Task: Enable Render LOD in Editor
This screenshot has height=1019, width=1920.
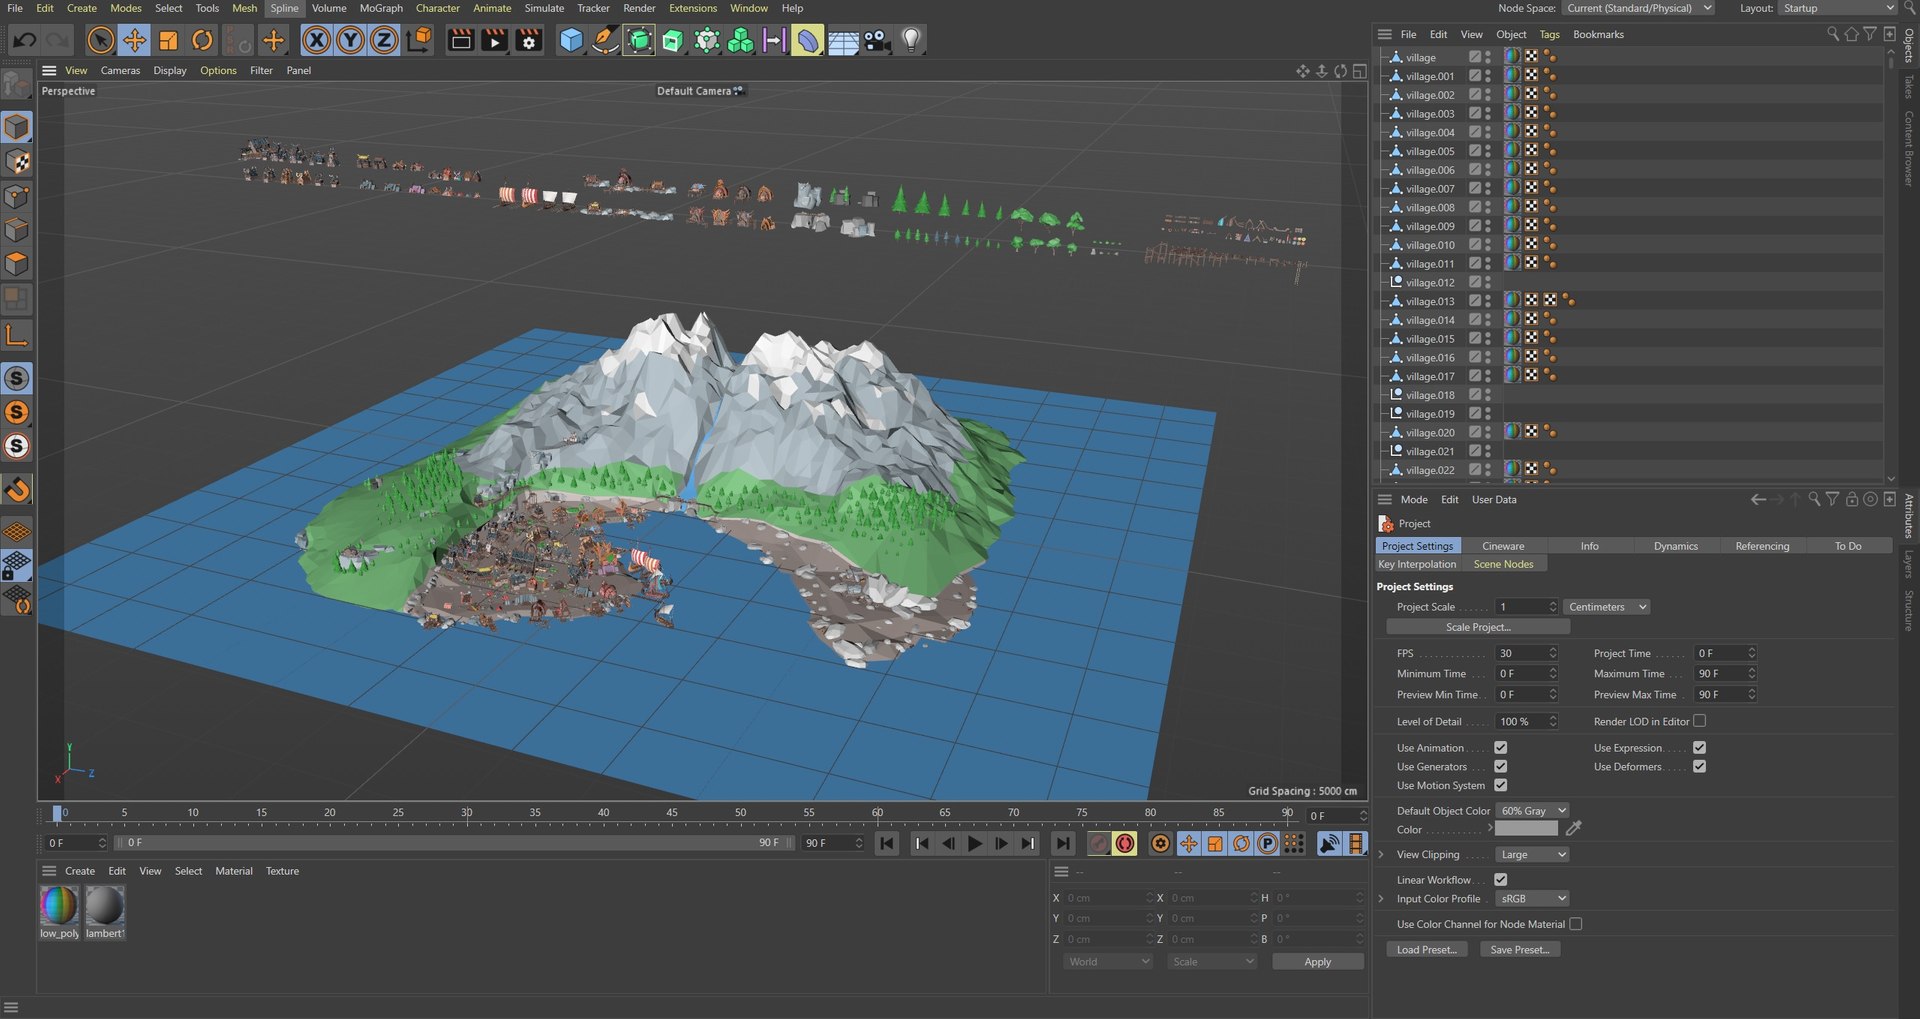Action: pos(1699,721)
